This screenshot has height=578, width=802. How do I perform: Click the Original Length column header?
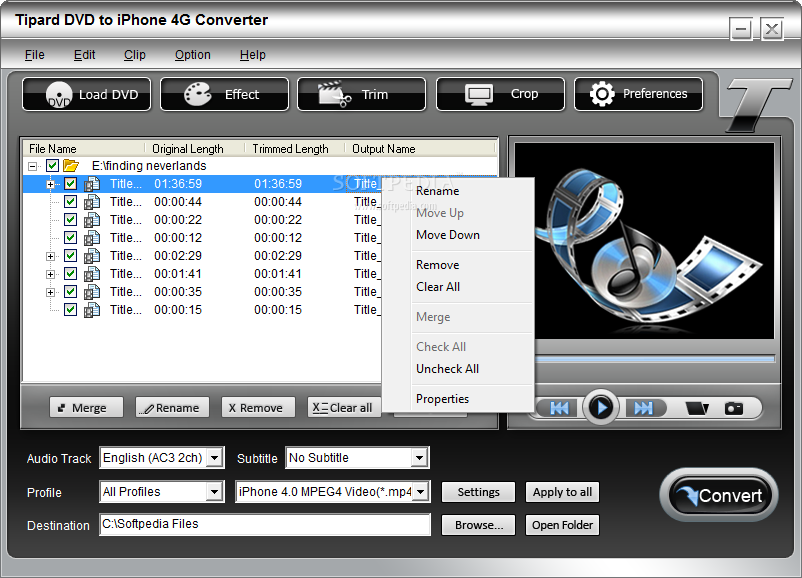coord(194,149)
